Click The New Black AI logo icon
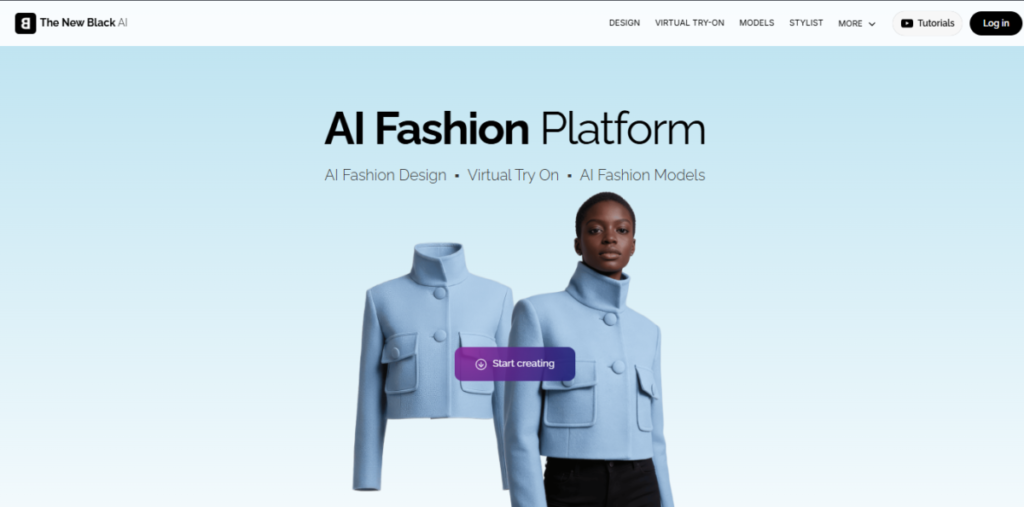The width and height of the screenshot is (1024, 507). [x=25, y=23]
